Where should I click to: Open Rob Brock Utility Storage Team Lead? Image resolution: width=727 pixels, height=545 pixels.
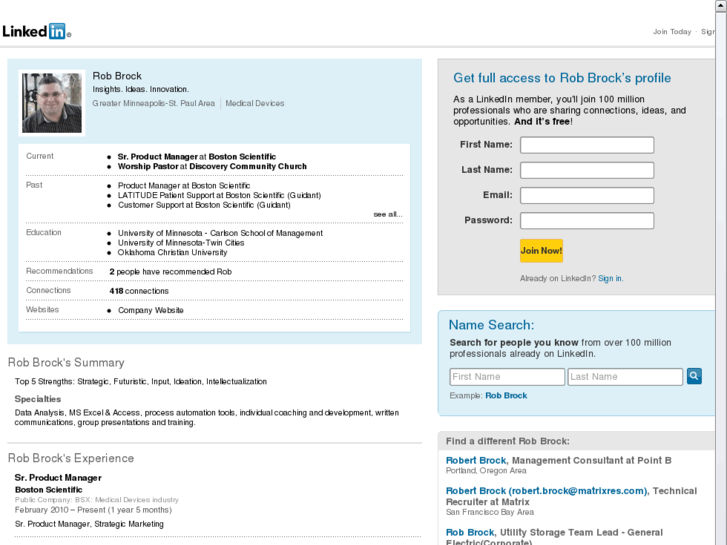coord(470,532)
